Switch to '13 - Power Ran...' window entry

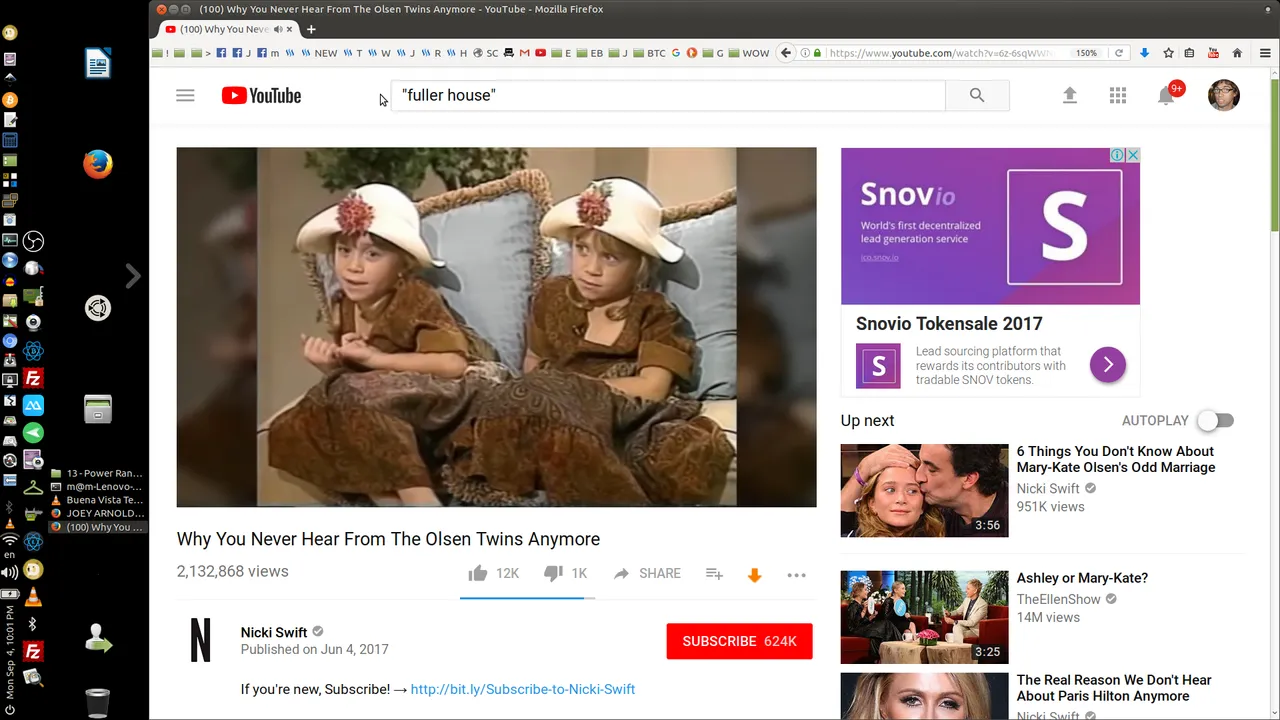tap(97, 473)
